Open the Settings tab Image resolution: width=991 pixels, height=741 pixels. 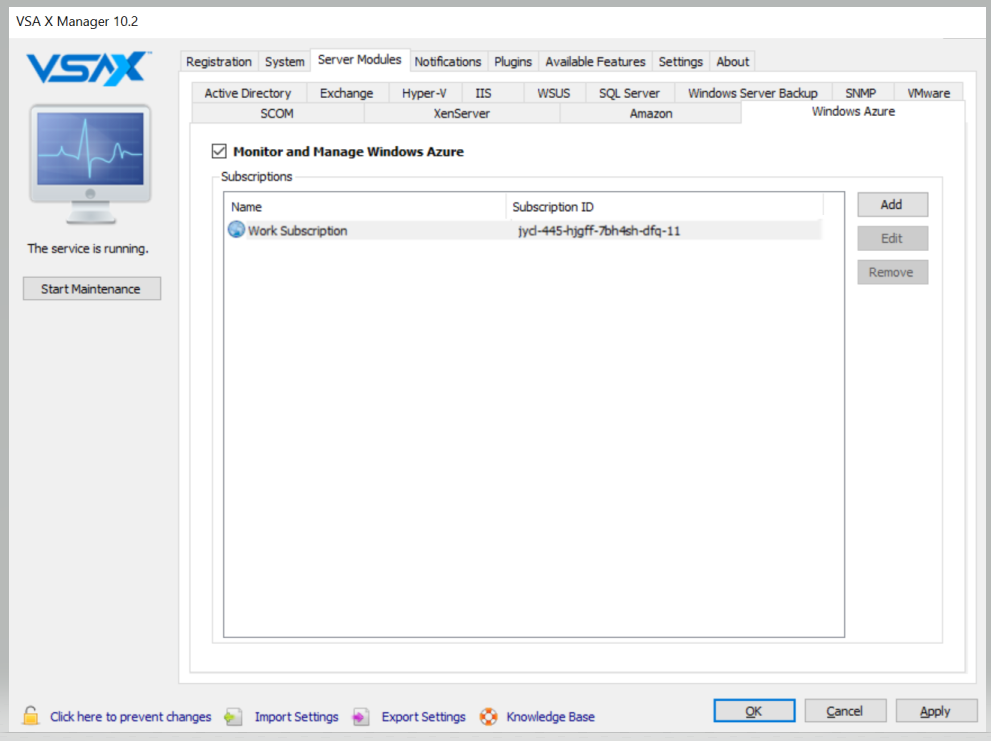(681, 61)
